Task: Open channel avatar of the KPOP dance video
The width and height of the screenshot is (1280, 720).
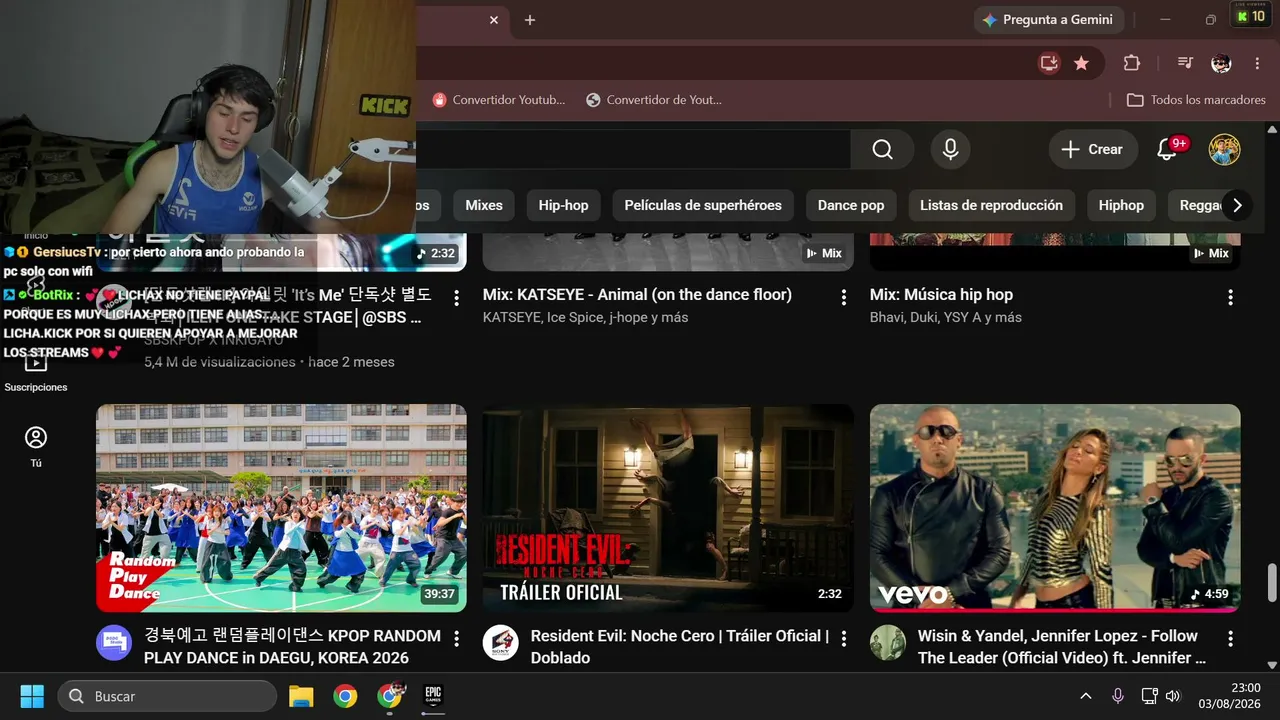Action: pyautogui.click(x=113, y=643)
